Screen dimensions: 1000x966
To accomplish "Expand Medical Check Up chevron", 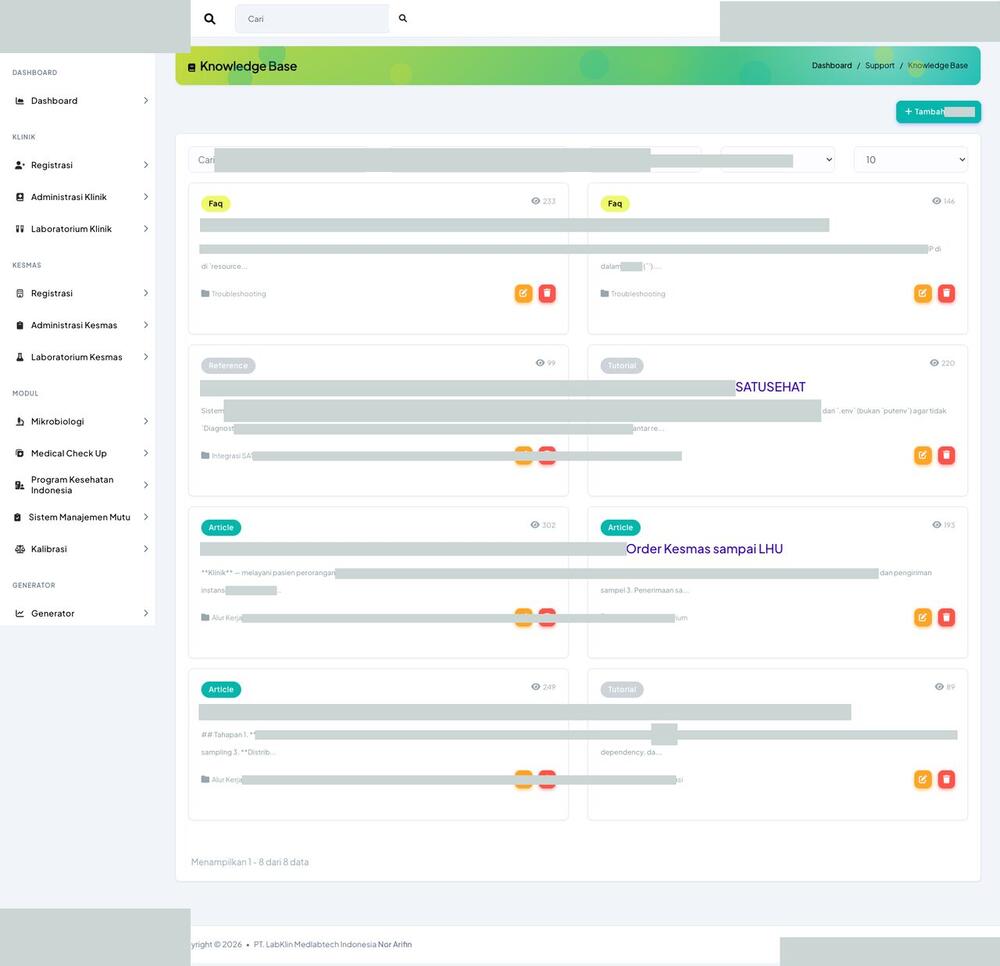I will tap(145, 453).
